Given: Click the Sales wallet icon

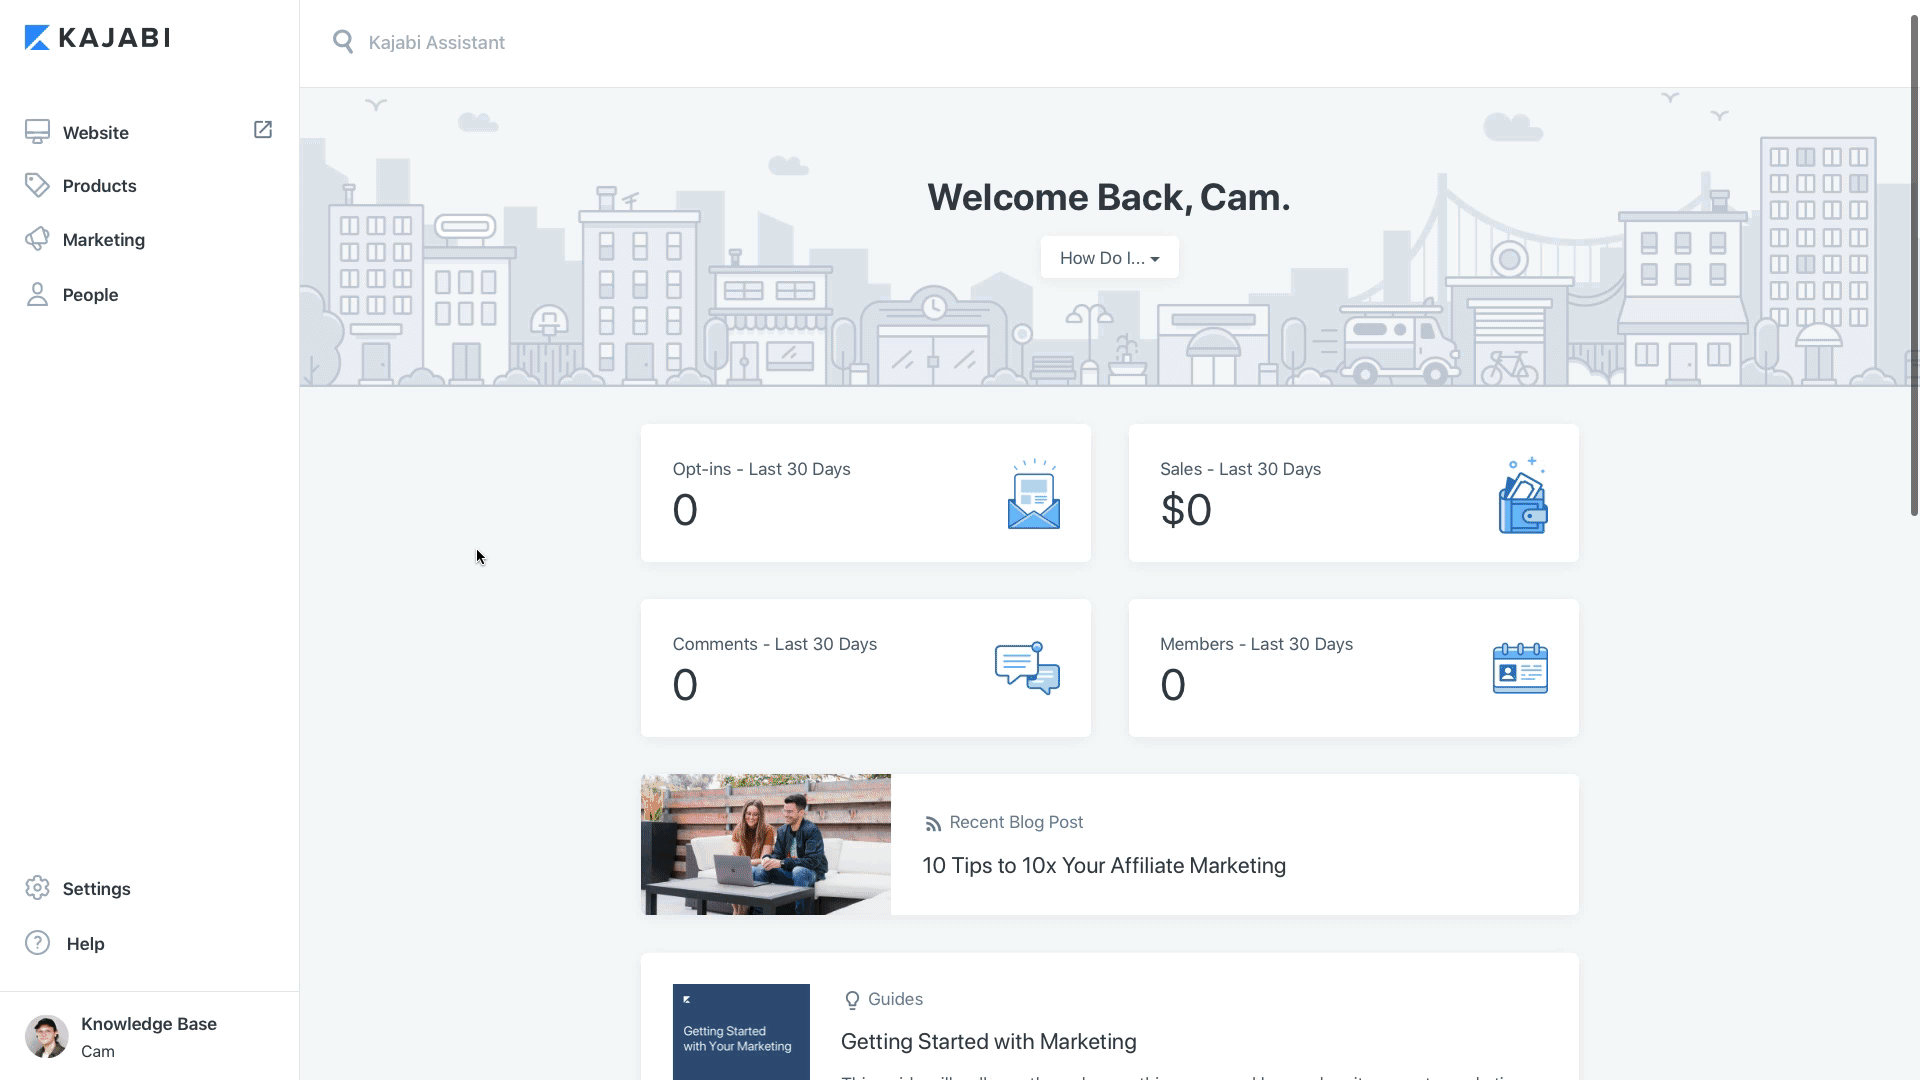Looking at the screenshot, I should [x=1522, y=496].
